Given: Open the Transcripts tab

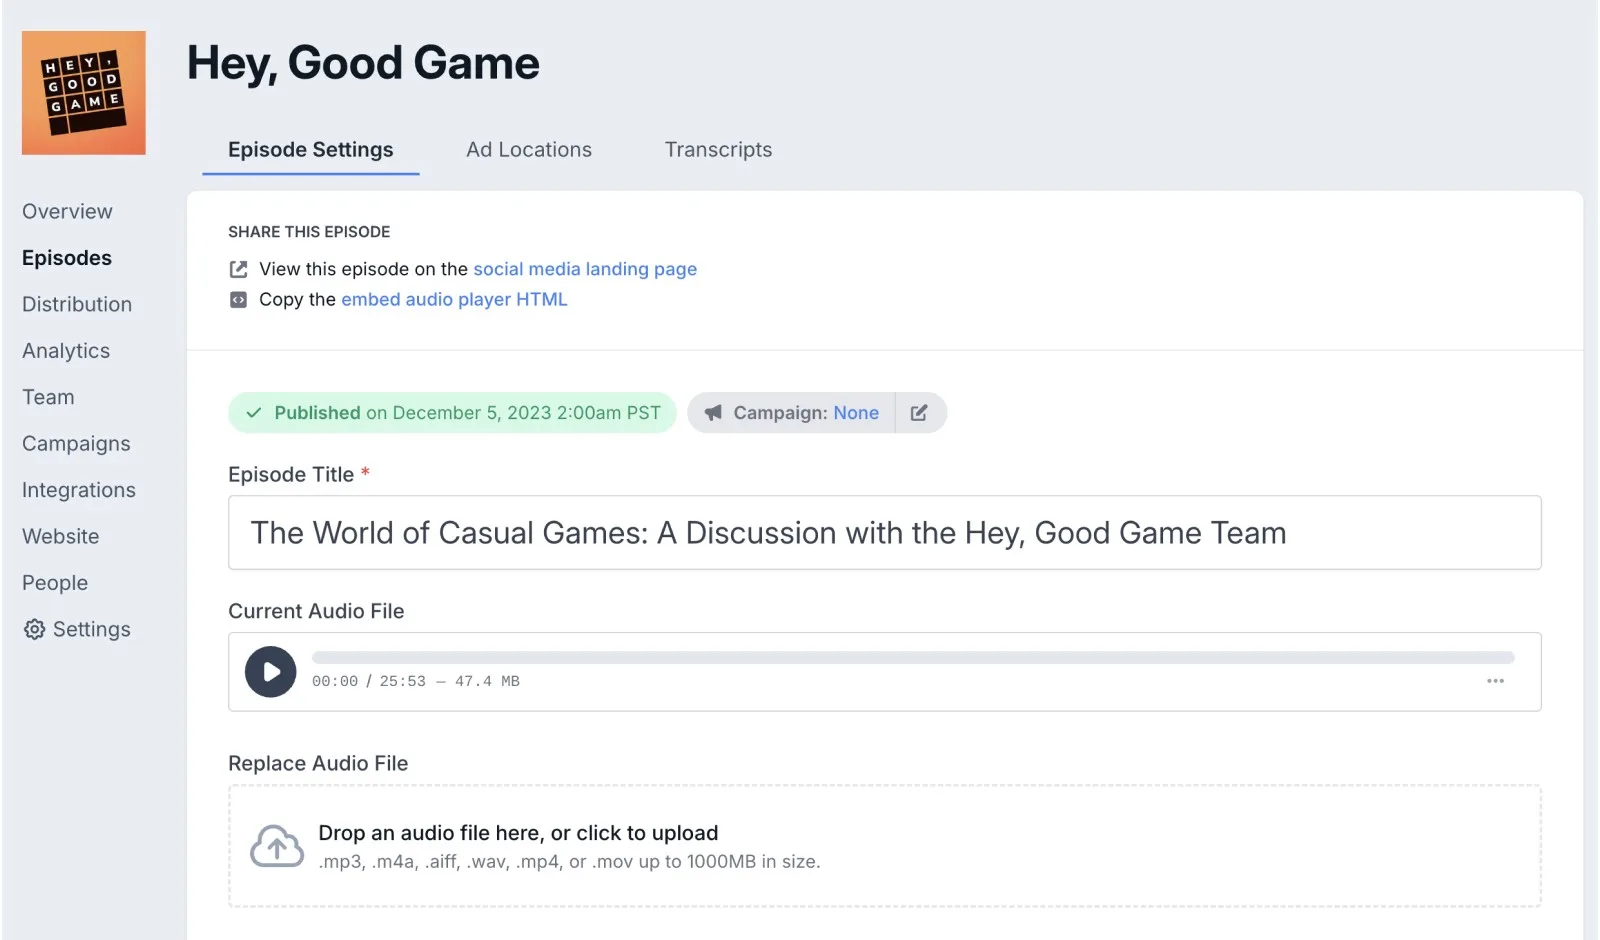Looking at the screenshot, I should 718,150.
